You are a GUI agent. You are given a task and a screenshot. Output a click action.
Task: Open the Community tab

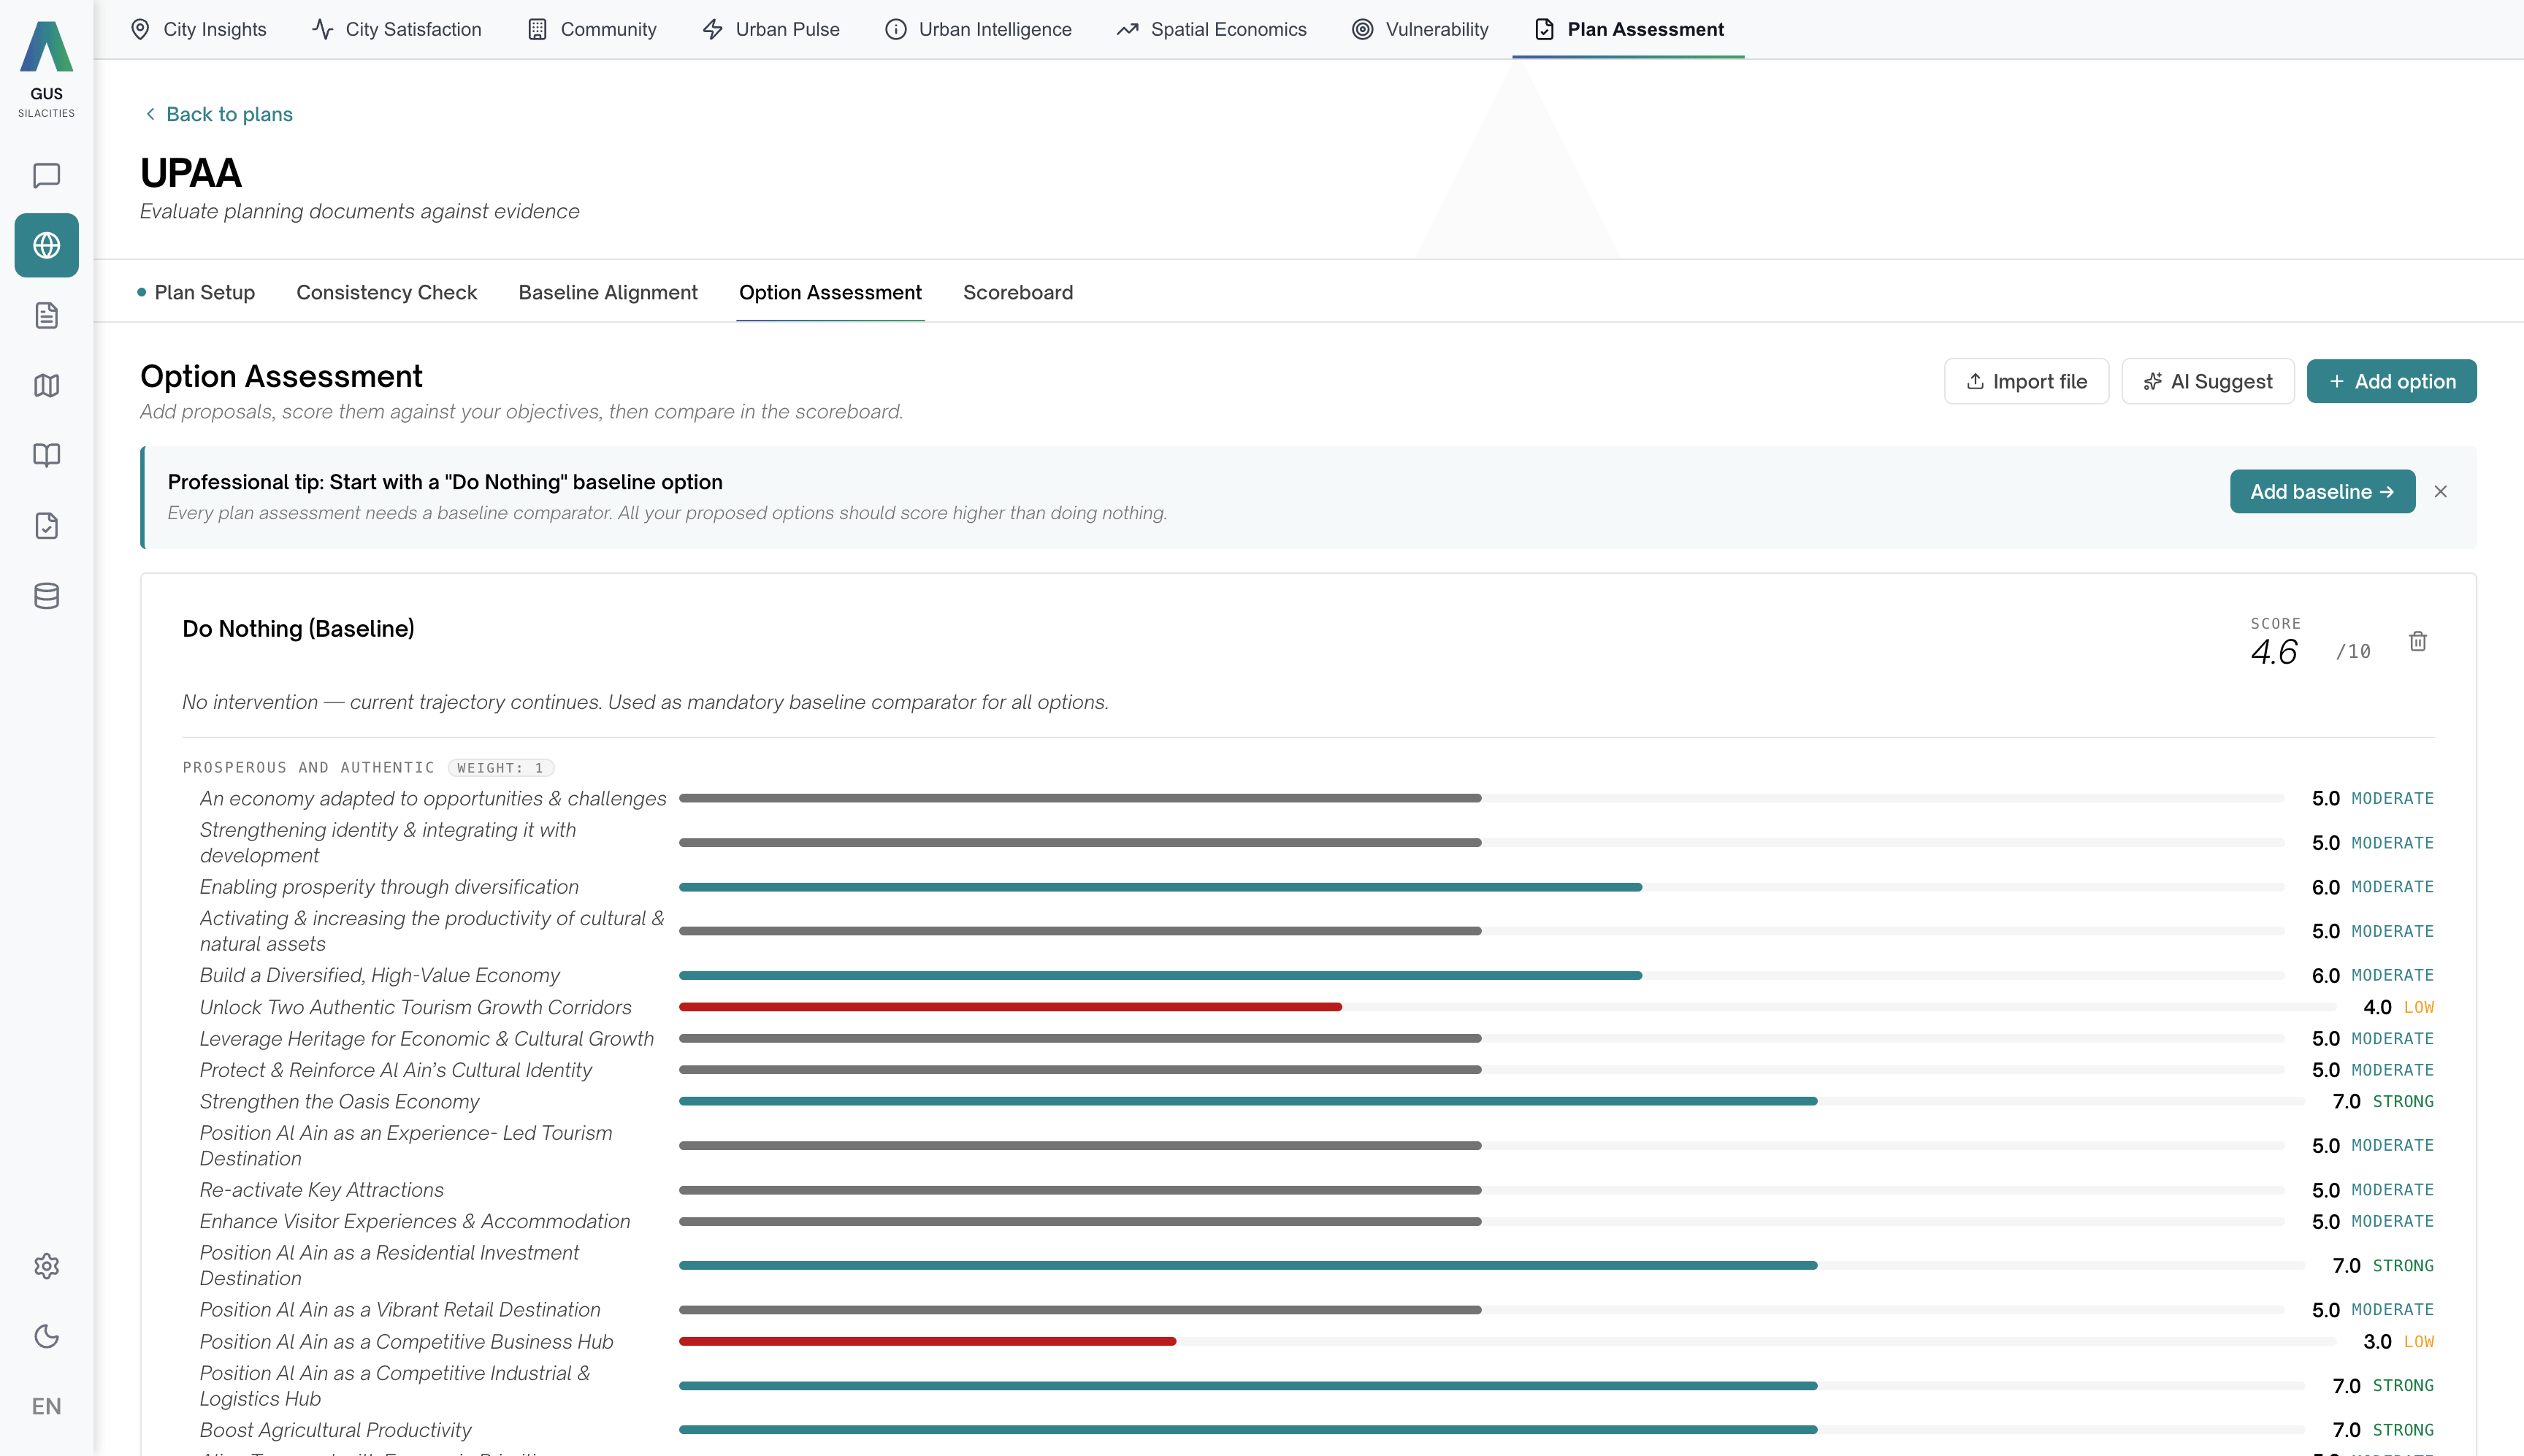592,29
